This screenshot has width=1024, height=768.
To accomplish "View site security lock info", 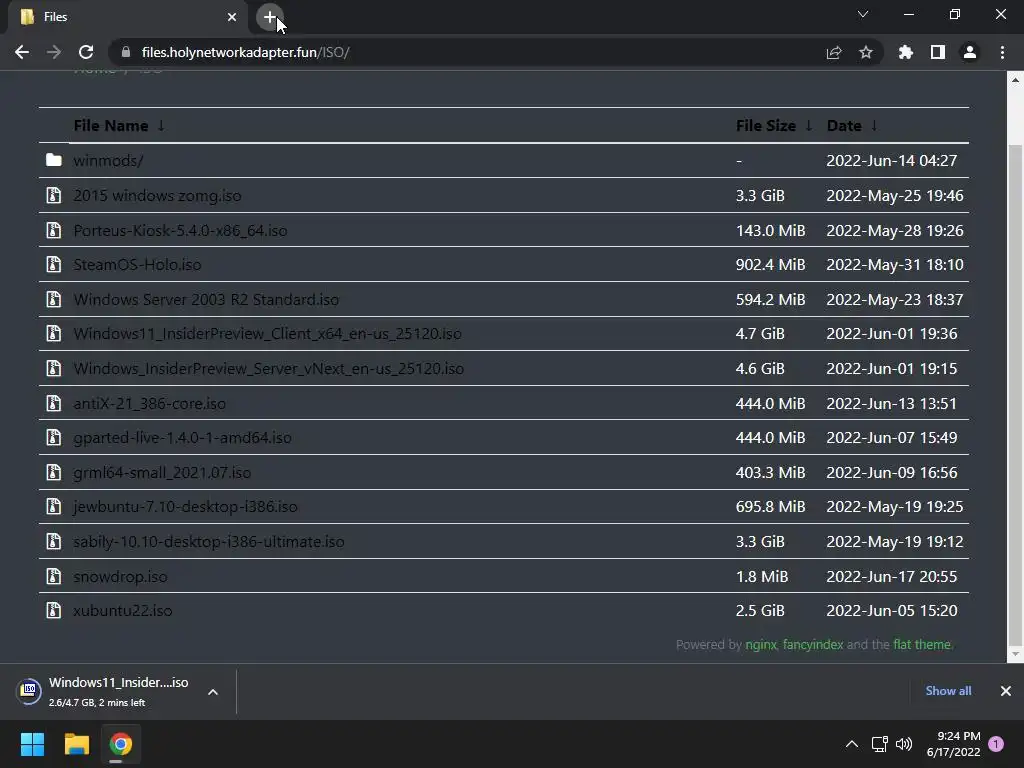I will (126, 52).
